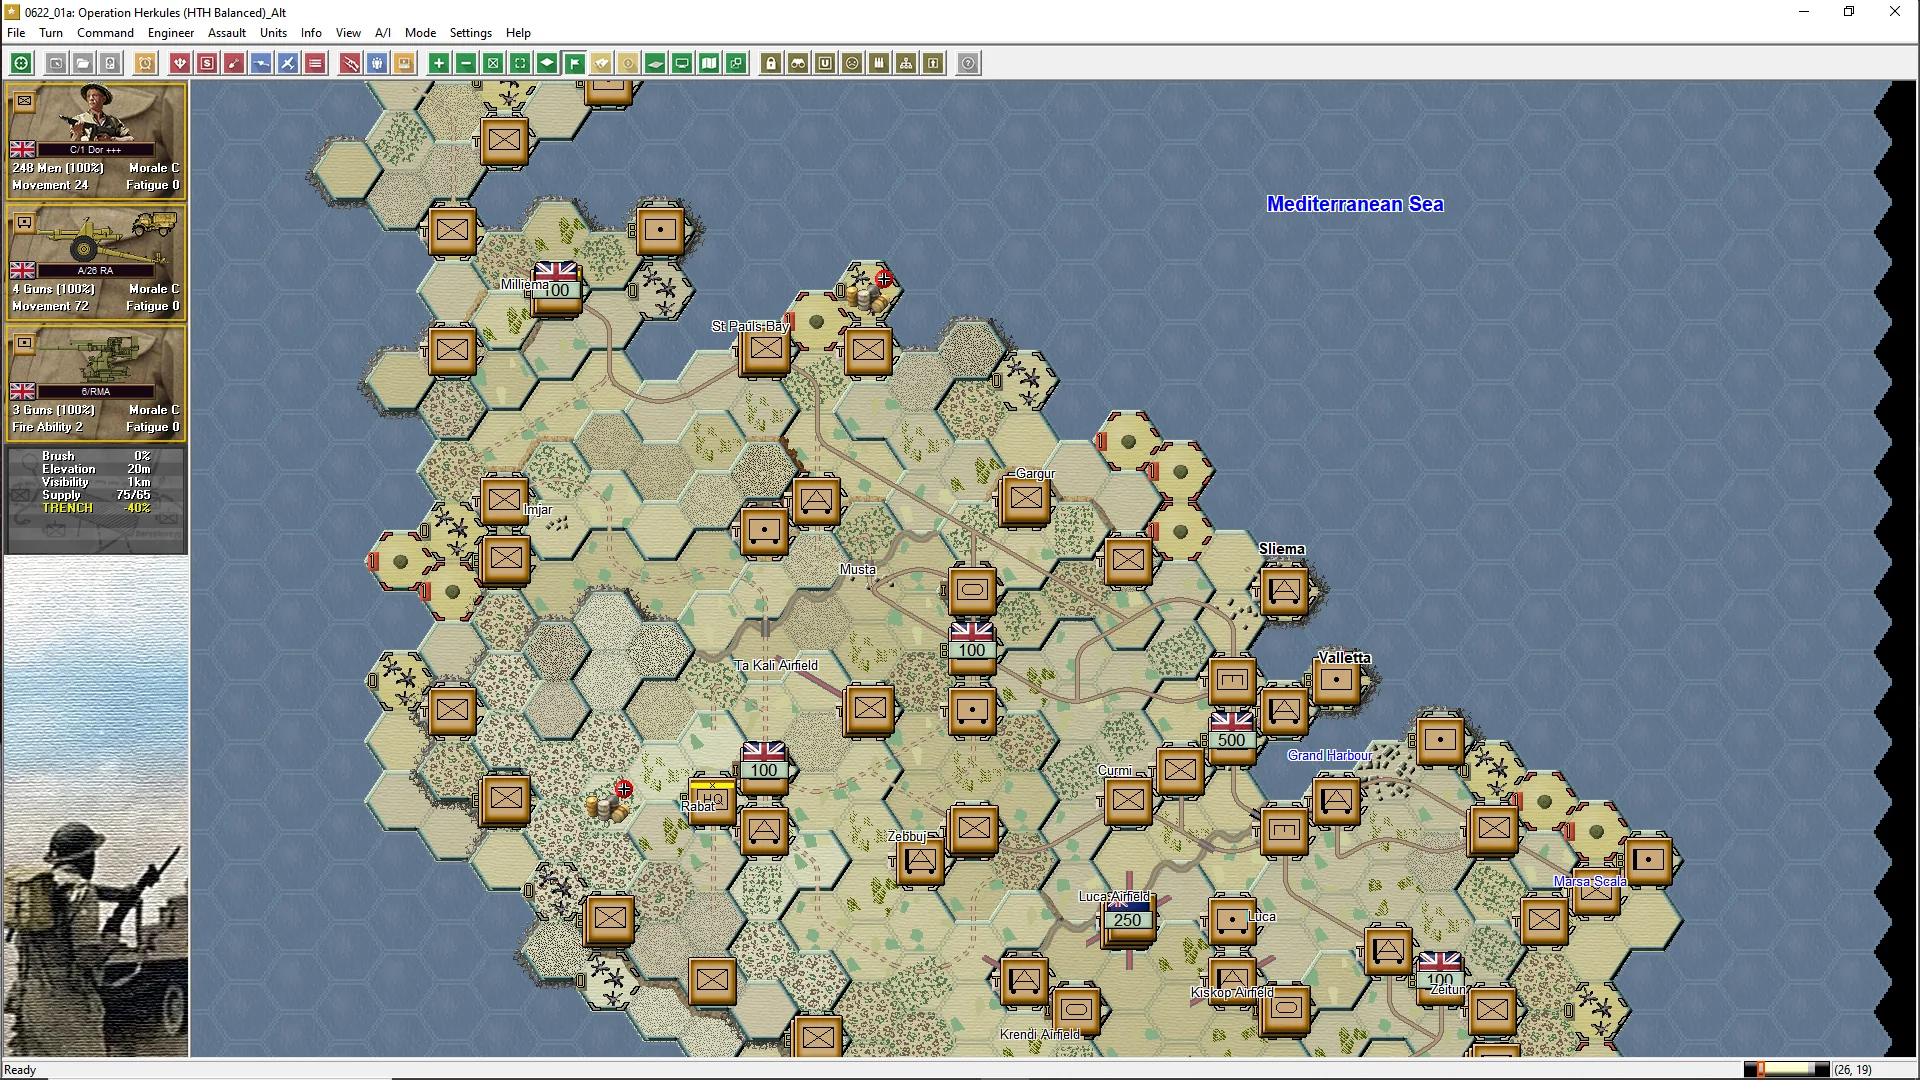Select the C/1 Dor infantry unit card
Image resolution: width=1920 pixels, height=1080 pixels.
point(96,140)
